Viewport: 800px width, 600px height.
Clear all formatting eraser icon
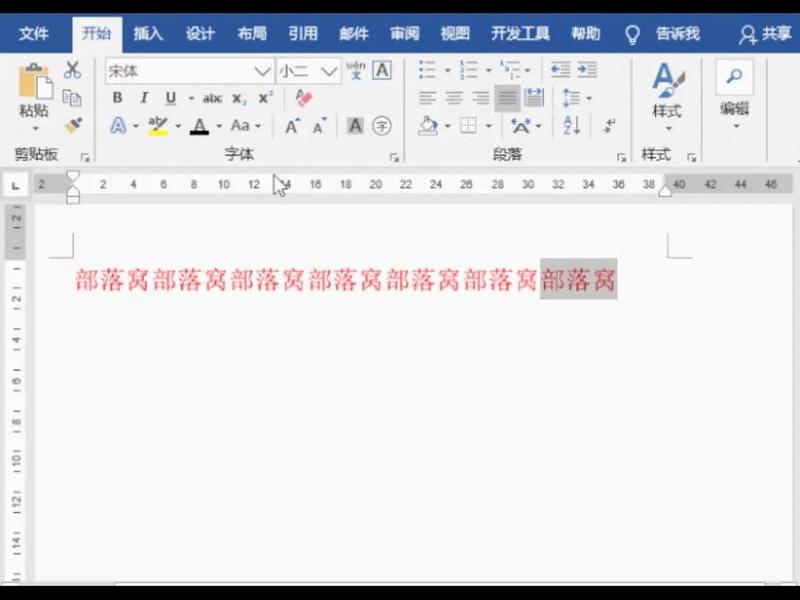304,98
